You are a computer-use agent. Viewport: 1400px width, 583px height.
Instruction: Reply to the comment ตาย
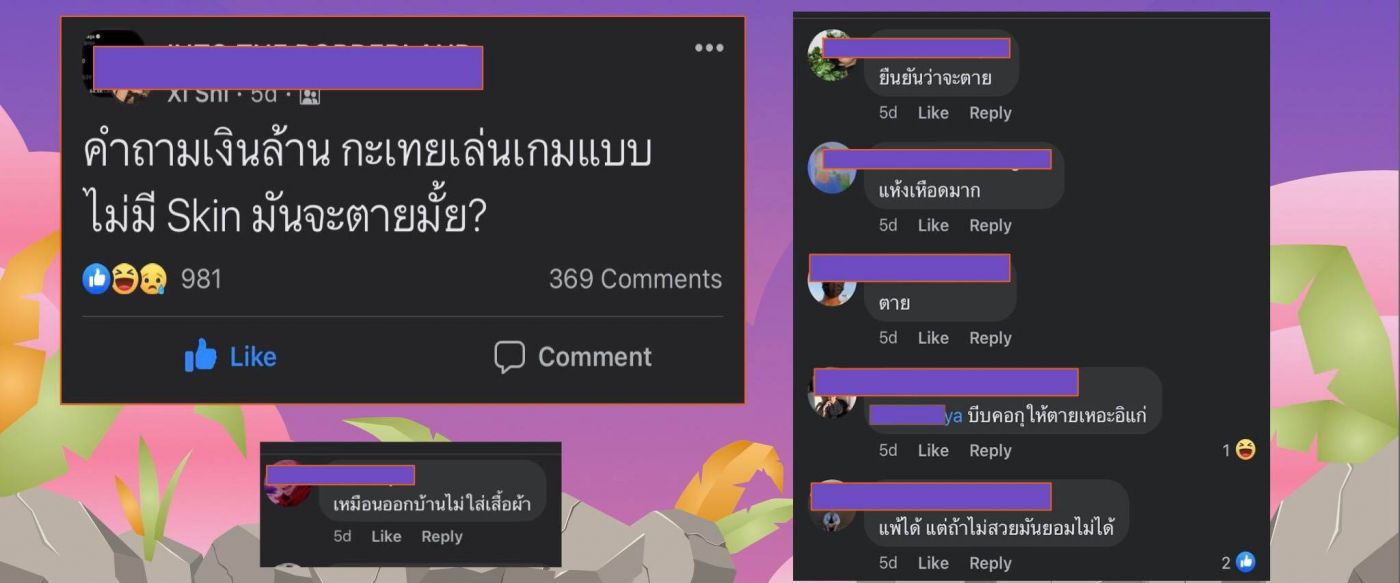[x=990, y=338]
